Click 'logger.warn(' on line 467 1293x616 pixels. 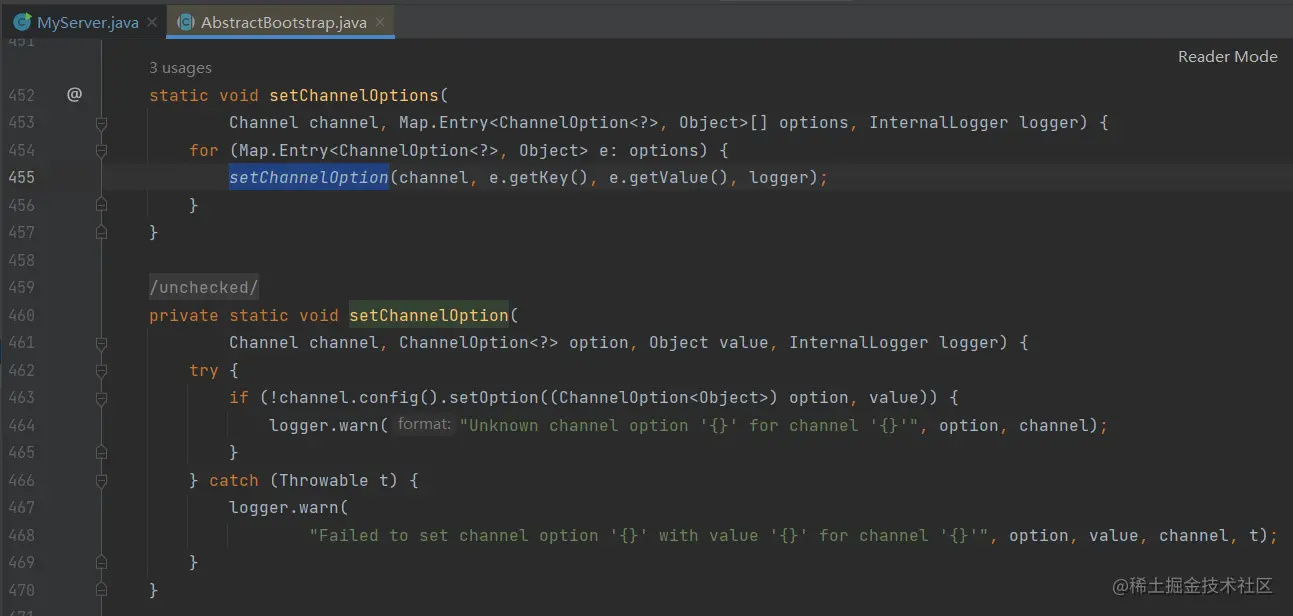289,508
